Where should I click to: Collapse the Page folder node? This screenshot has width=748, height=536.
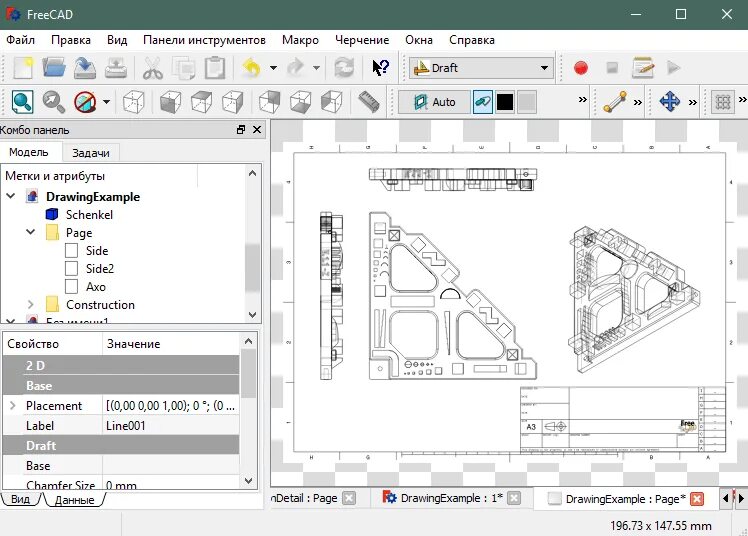[x=31, y=232]
